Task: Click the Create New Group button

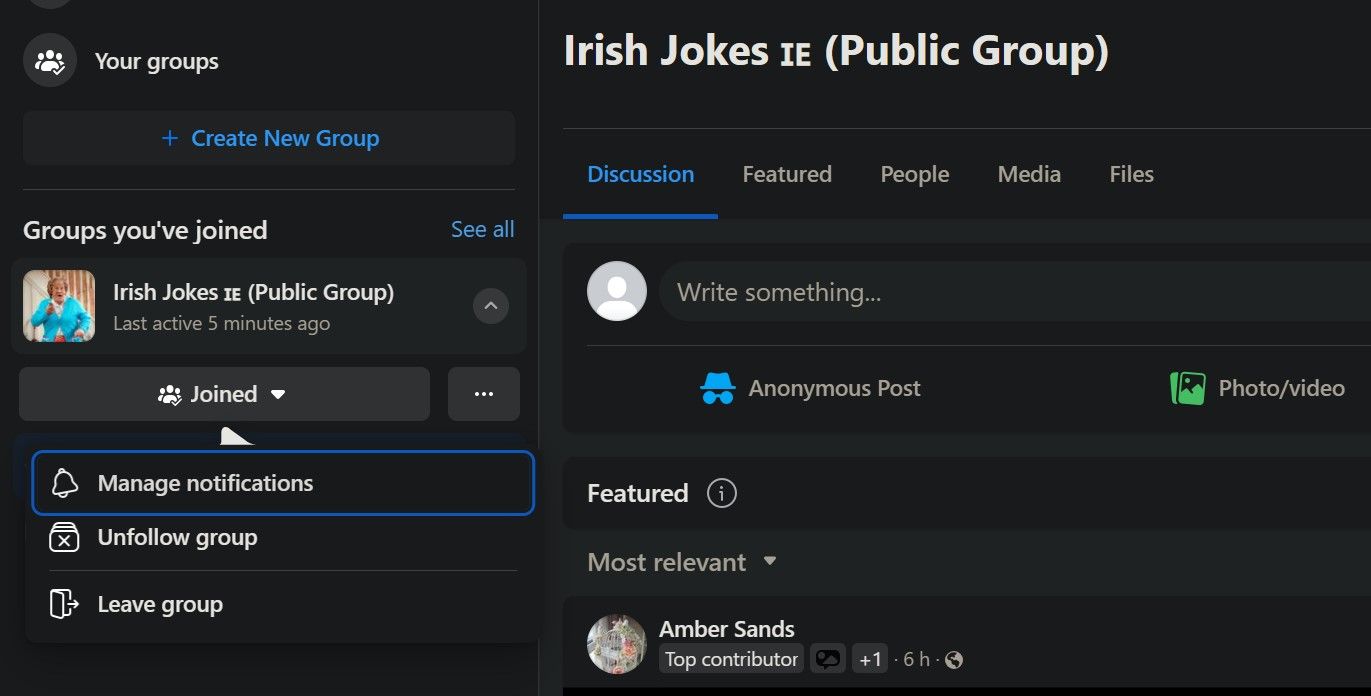Action: [269, 138]
